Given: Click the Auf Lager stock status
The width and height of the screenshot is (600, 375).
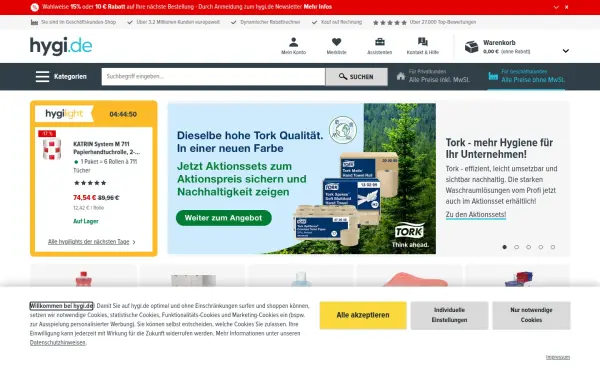Looking at the screenshot, I should pyautogui.click(x=86, y=221).
